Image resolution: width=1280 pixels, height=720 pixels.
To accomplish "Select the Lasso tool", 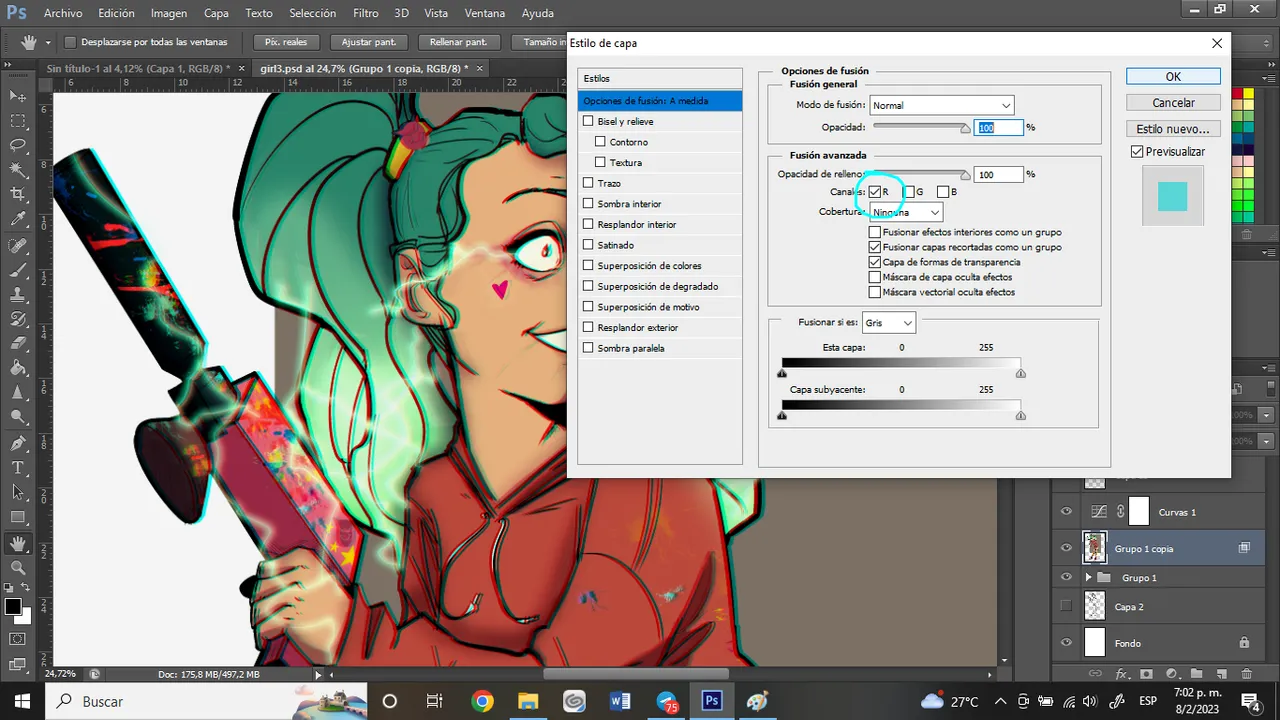I will tap(18, 145).
